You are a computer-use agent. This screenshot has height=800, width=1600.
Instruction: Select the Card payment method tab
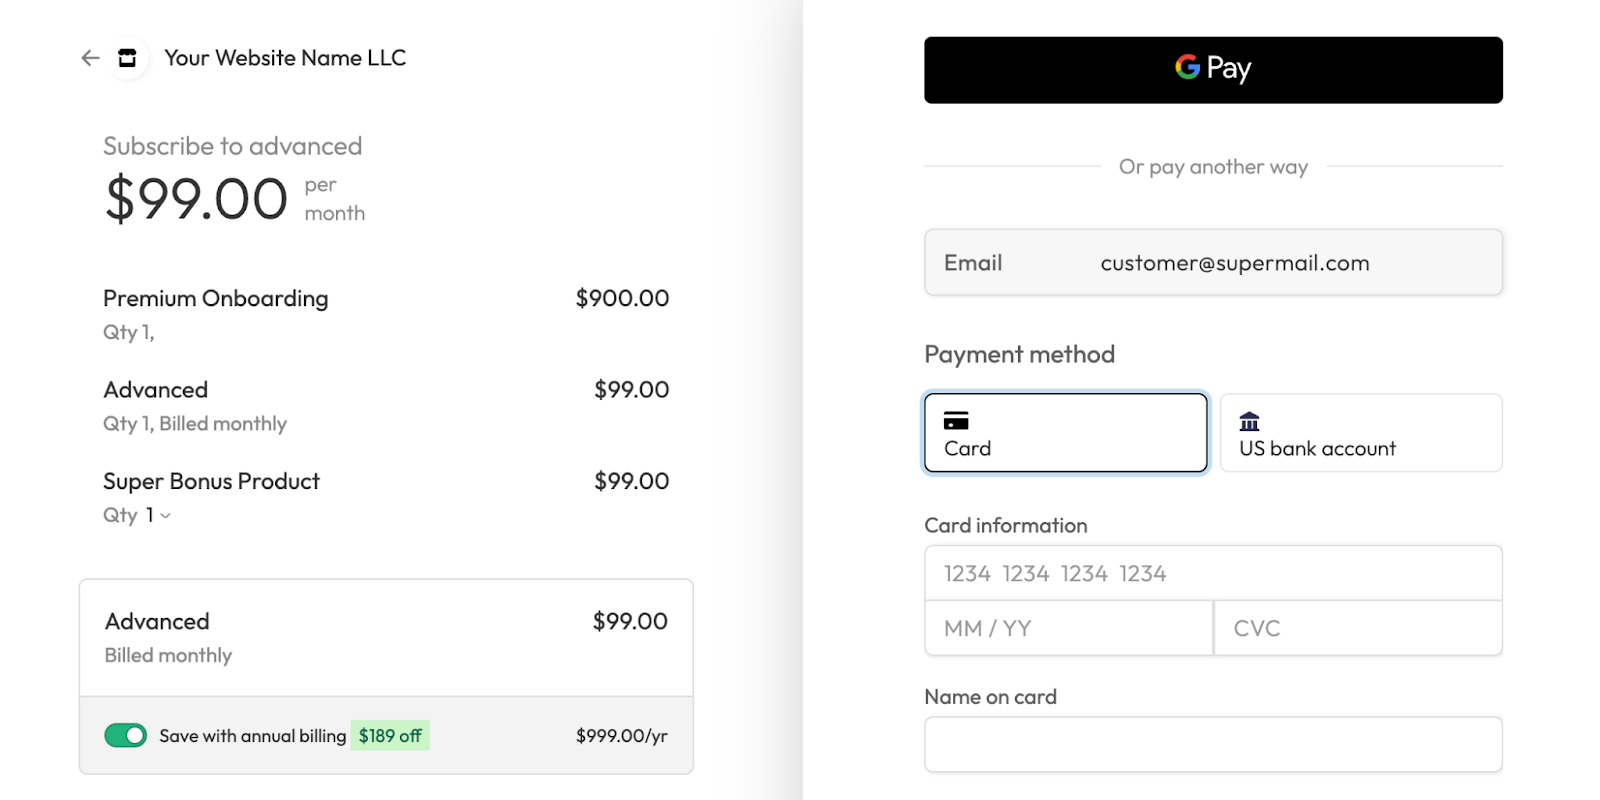[1065, 433]
